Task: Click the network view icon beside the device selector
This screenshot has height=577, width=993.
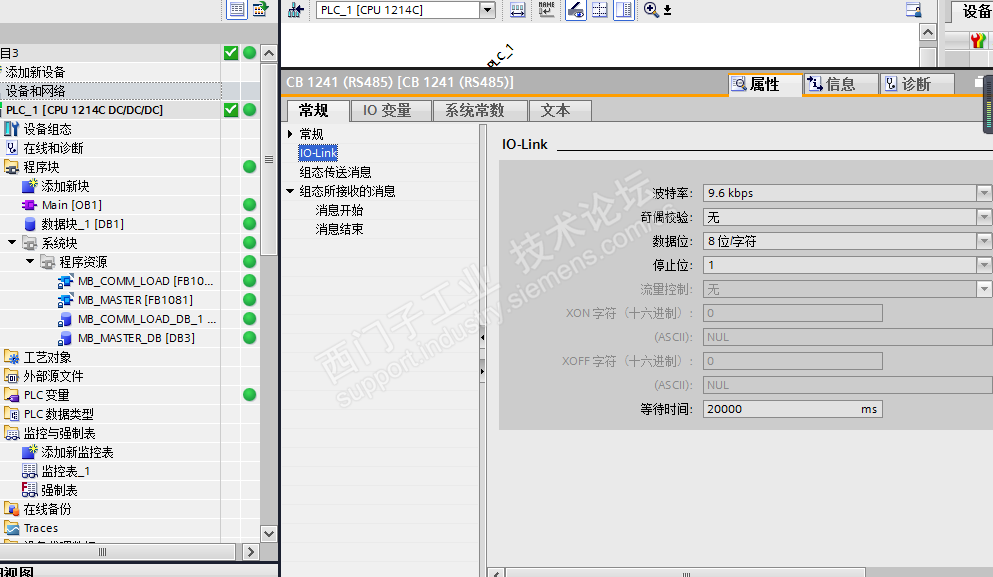Action: 295,10
